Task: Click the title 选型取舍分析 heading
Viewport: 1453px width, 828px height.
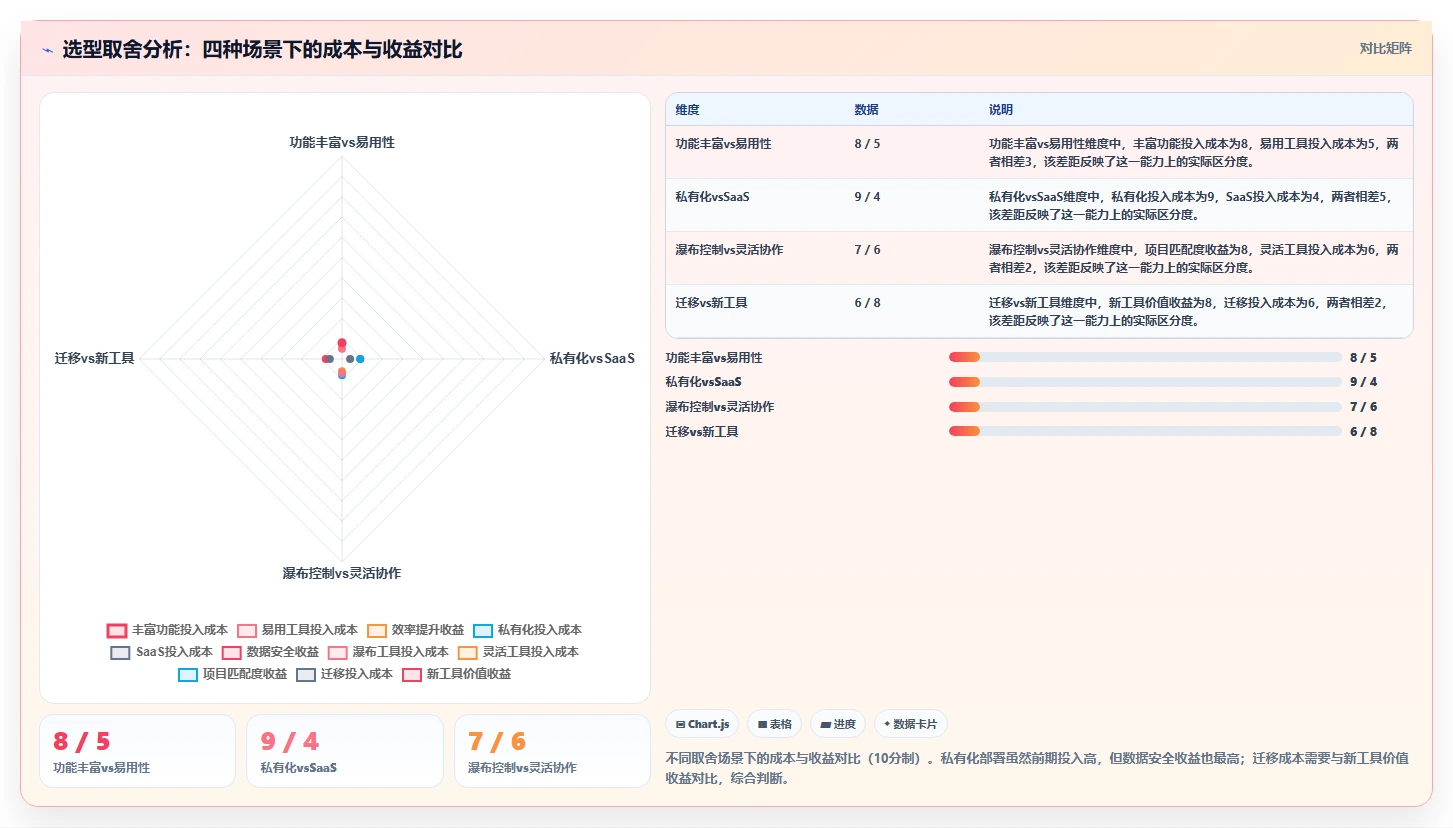Action: (263, 49)
